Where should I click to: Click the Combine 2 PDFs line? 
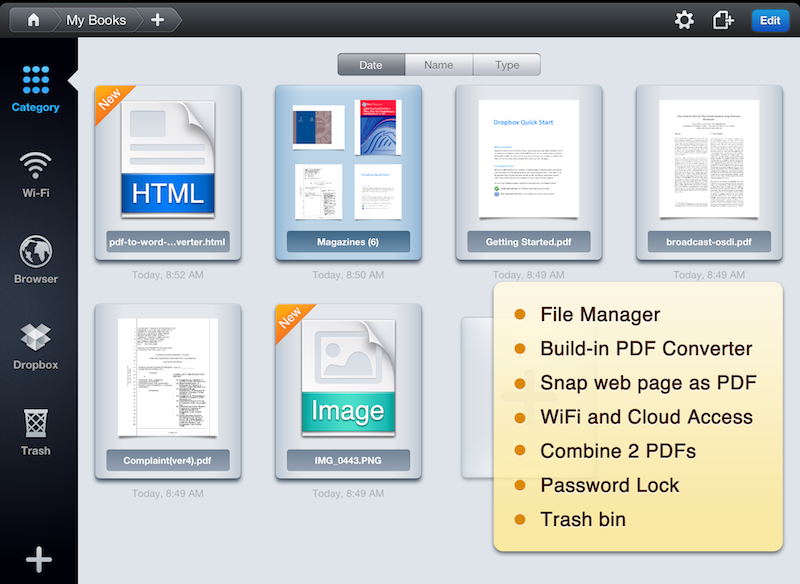point(618,451)
